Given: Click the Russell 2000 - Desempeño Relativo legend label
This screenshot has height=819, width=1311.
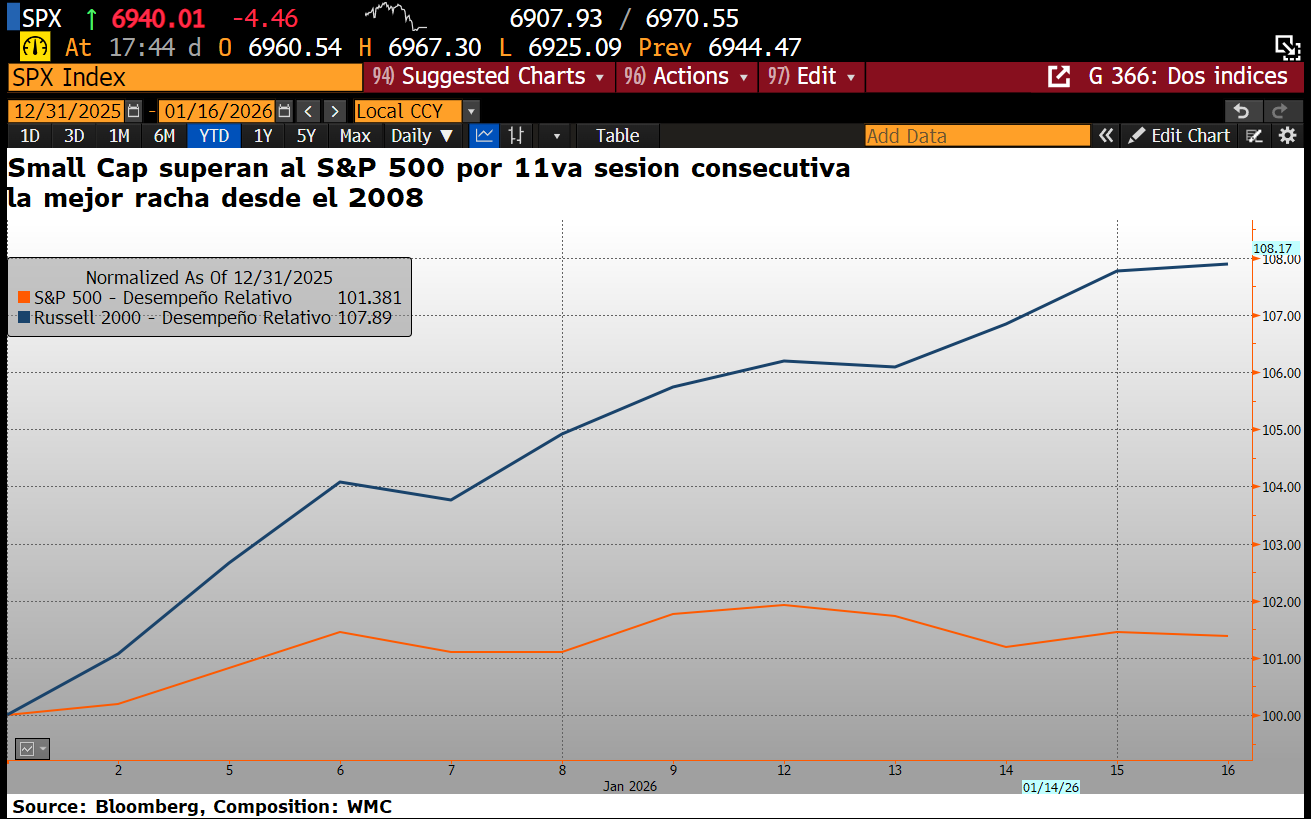Looking at the screenshot, I should (x=182, y=318).
